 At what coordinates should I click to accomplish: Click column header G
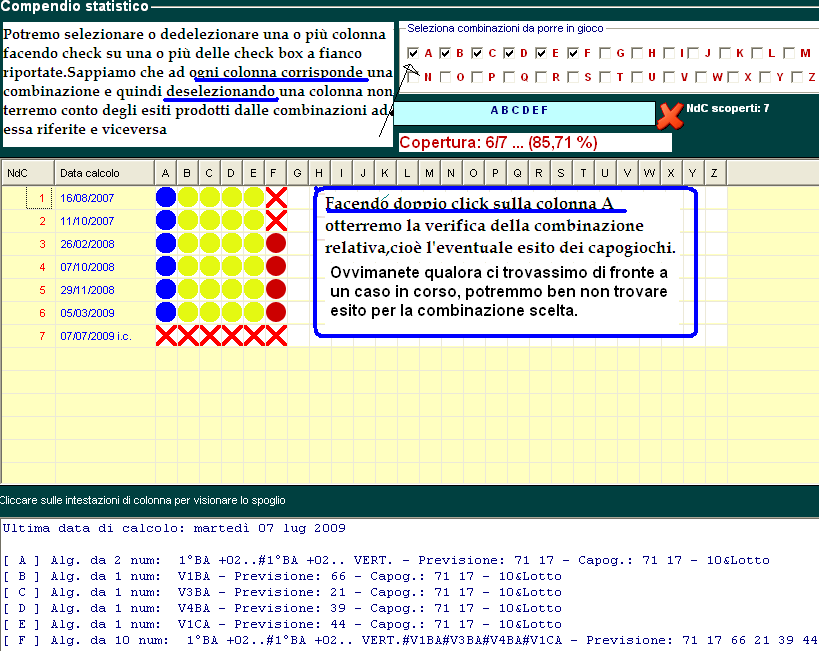tap(297, 173)
